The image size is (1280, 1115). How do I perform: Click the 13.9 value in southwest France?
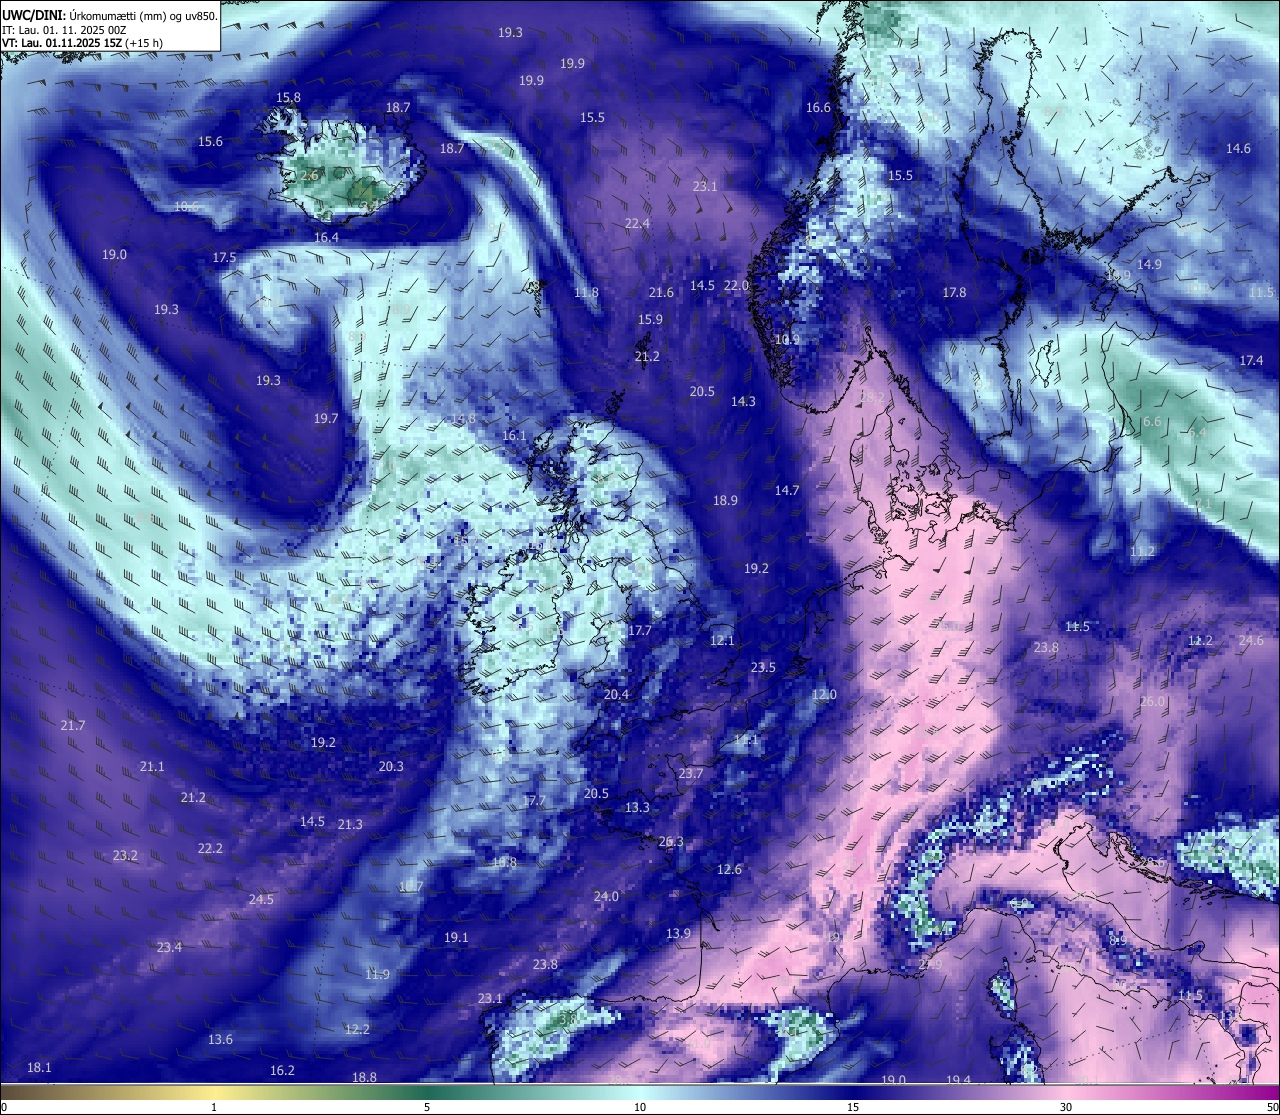pos(678,933)
